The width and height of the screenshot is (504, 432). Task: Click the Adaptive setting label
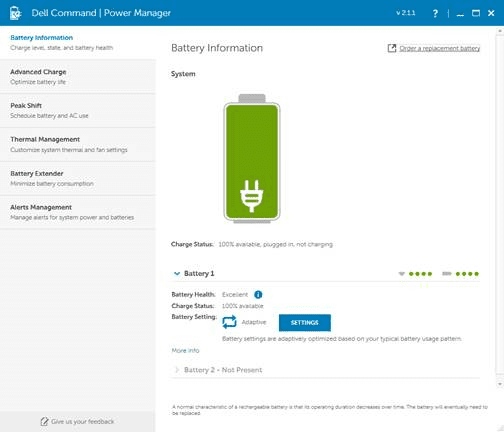point(254,322)
